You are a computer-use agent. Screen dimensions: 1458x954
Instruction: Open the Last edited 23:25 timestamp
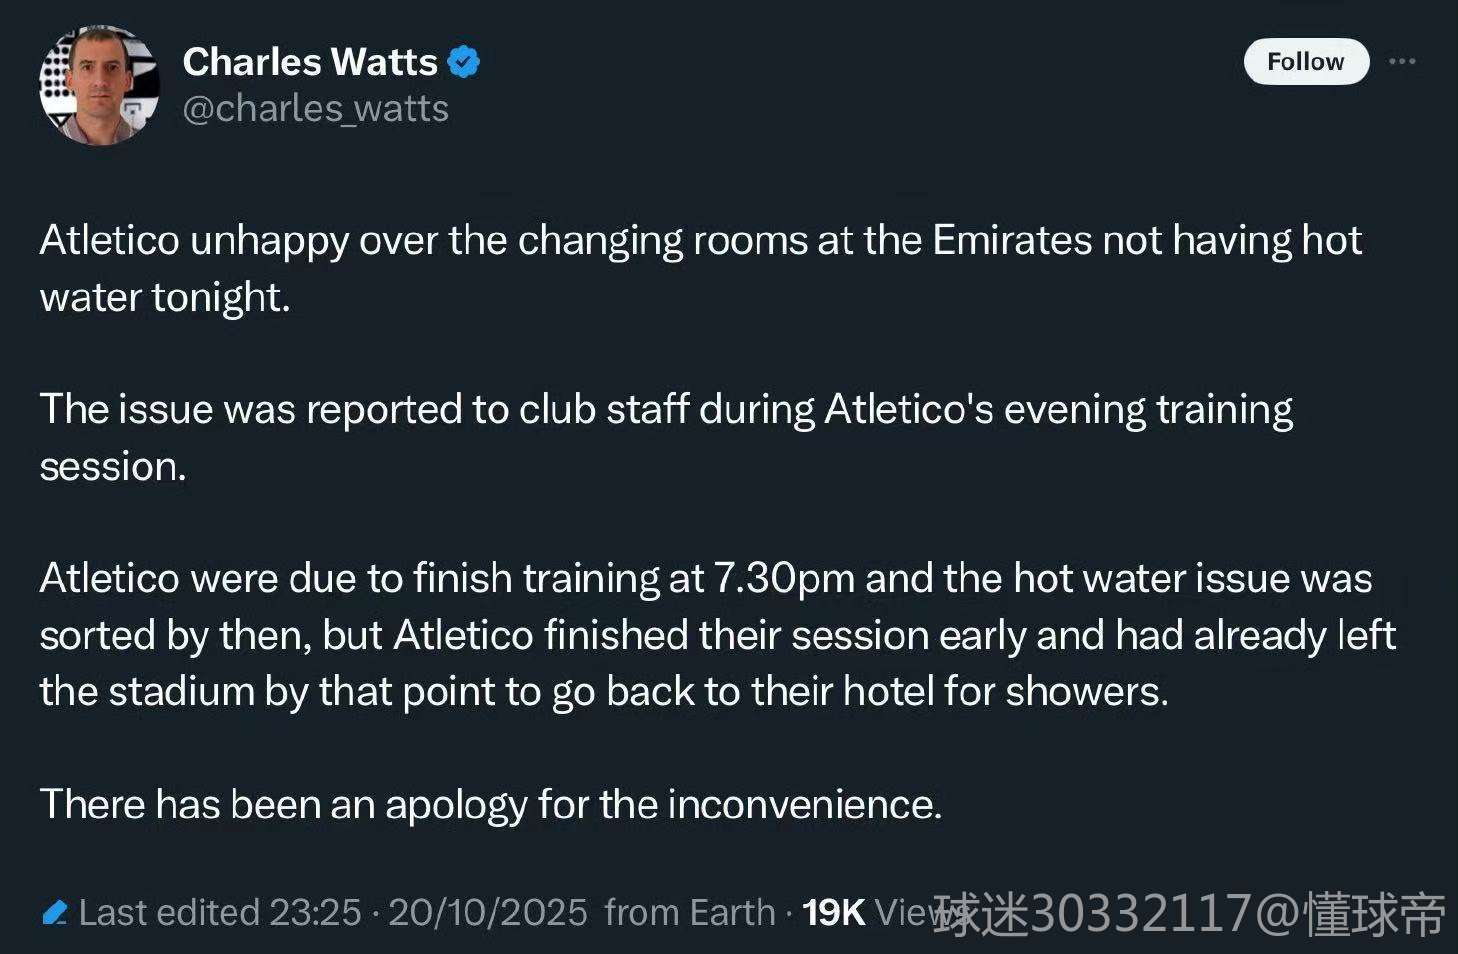220,912
